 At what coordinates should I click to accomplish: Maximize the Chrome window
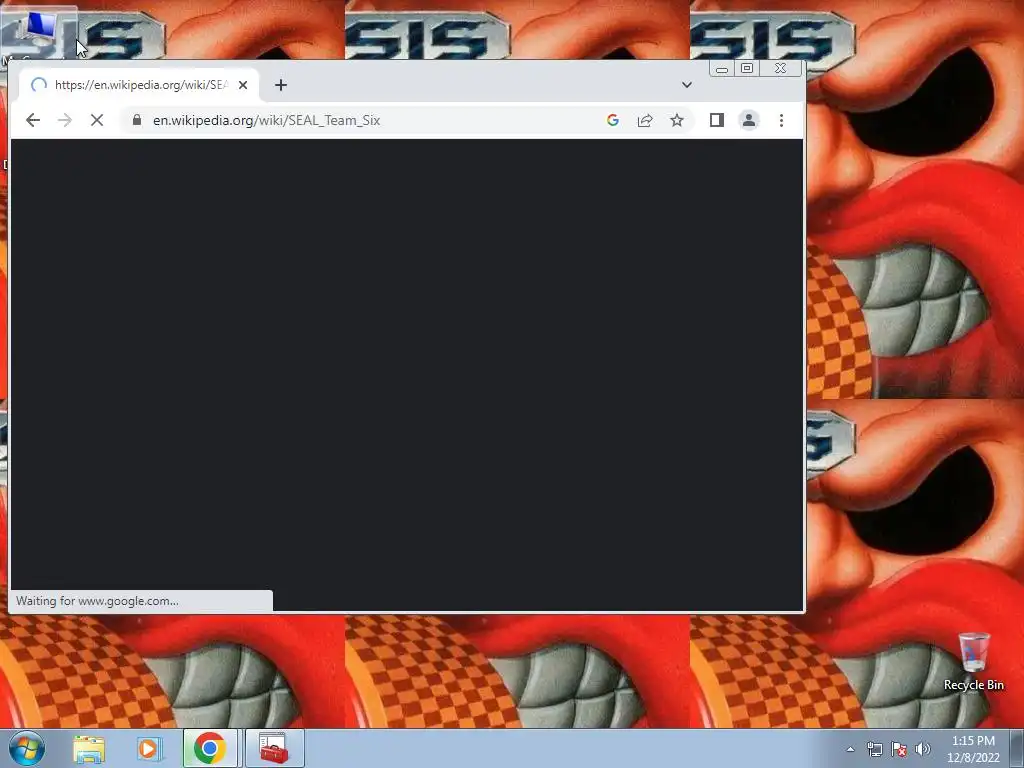coord(747,69)
